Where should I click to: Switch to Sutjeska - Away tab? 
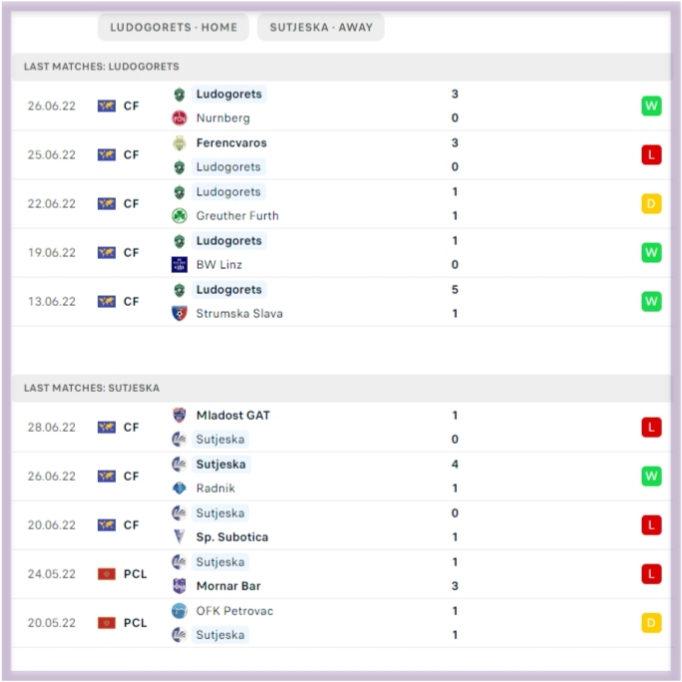click(321, 27)
